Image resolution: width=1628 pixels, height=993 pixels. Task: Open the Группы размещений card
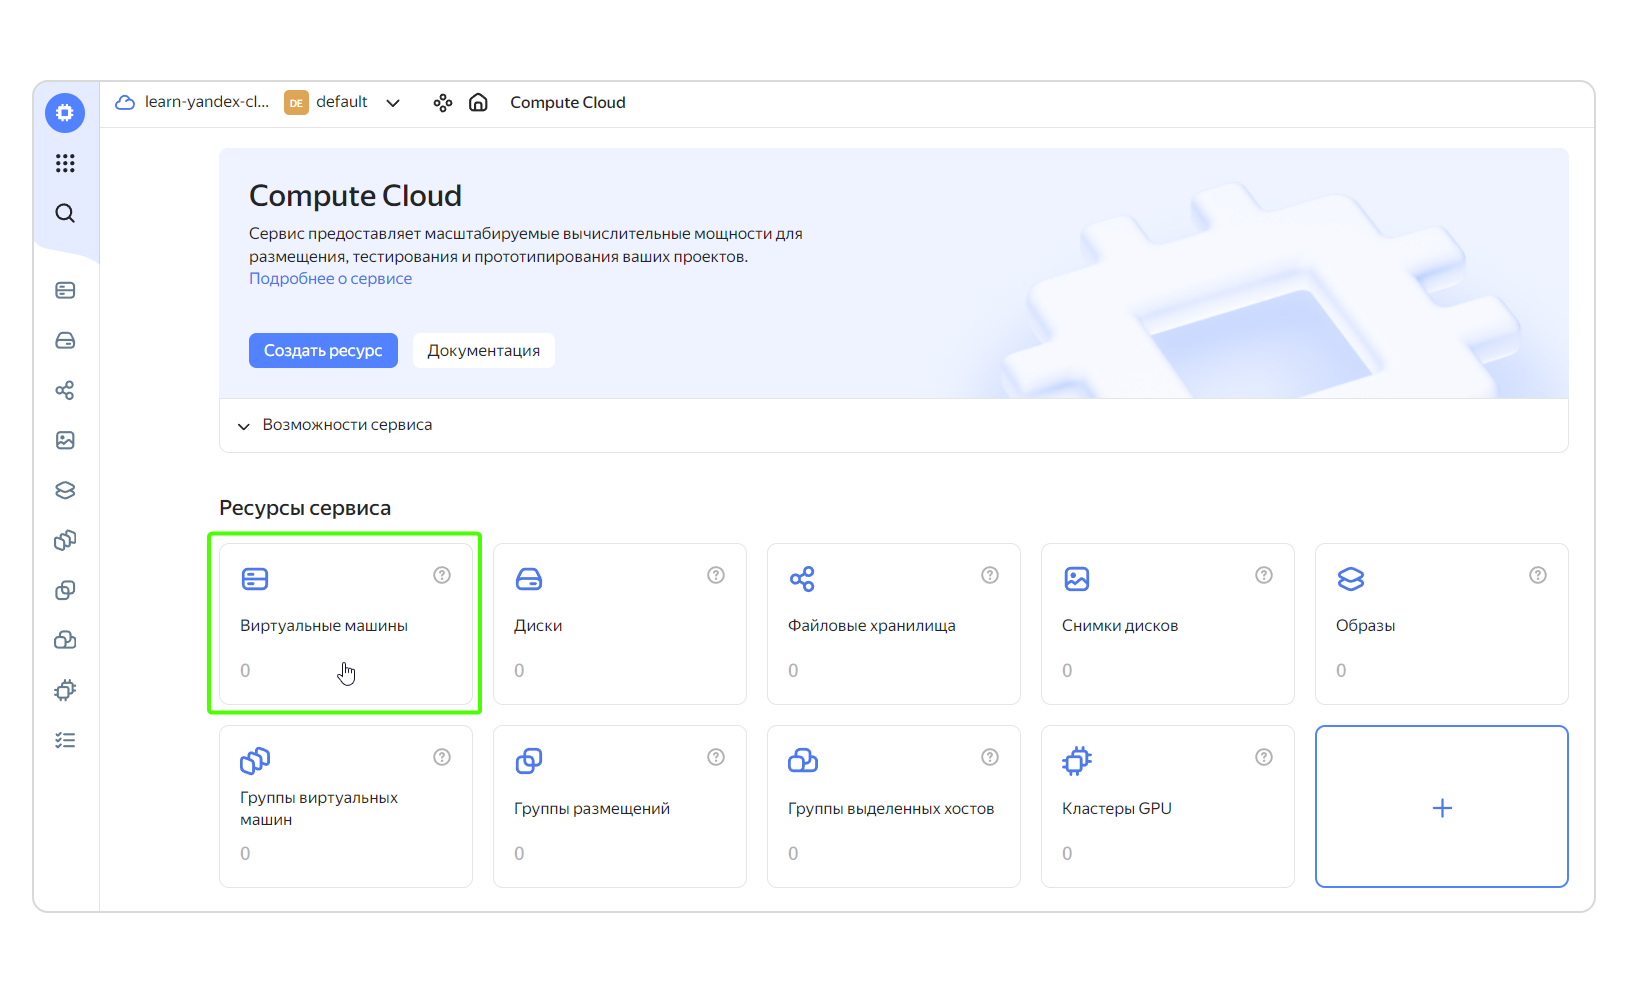click(x=620, y=806)
